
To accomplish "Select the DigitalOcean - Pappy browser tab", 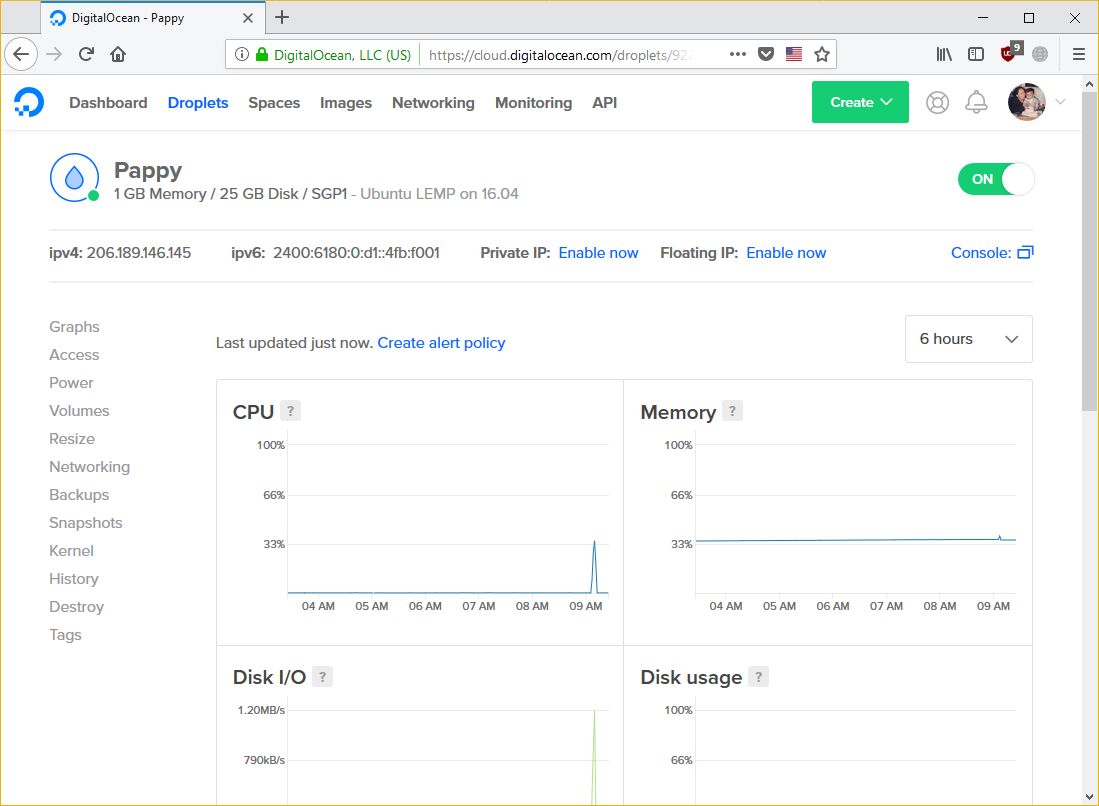I will tap(153, 18).
